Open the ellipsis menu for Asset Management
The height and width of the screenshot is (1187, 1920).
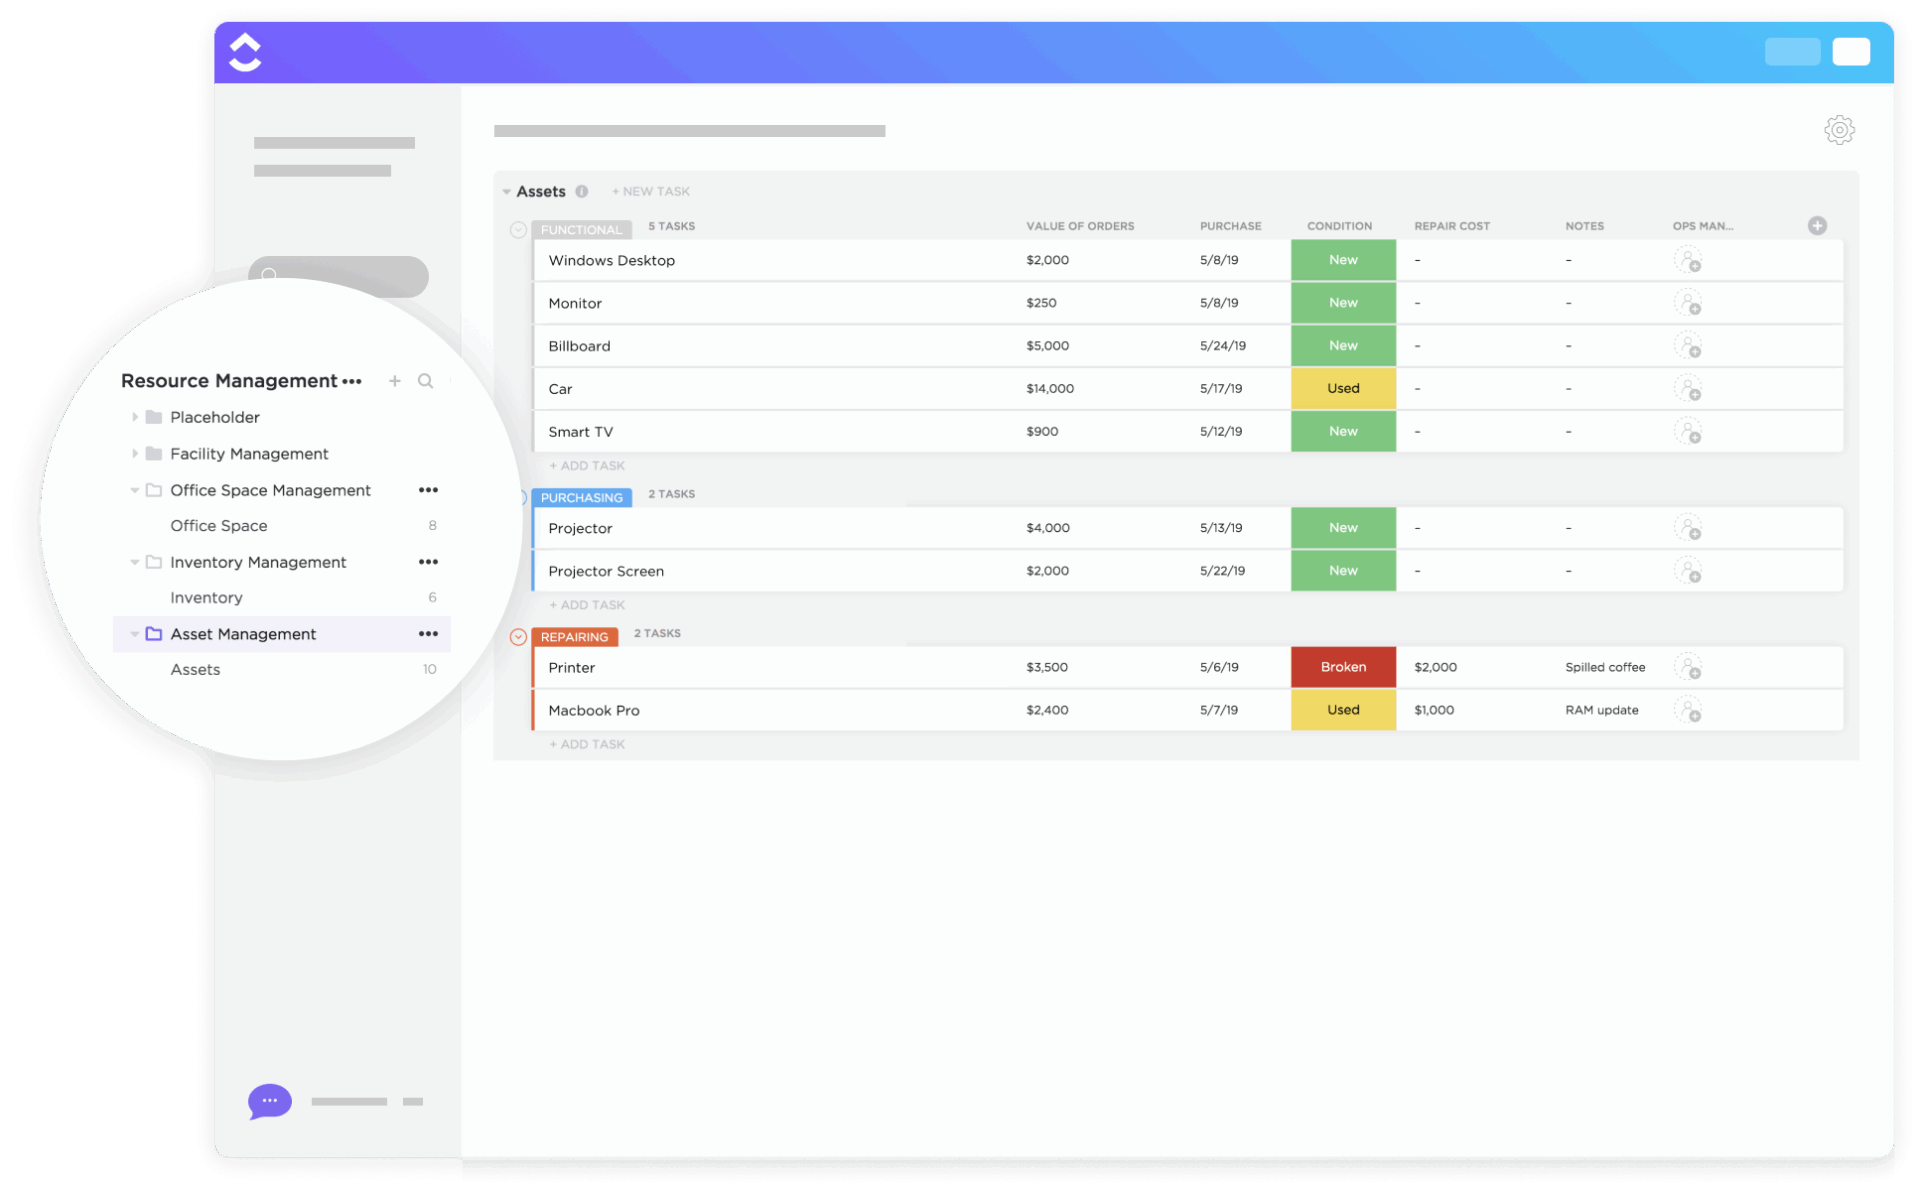click(x=428, y=634)
